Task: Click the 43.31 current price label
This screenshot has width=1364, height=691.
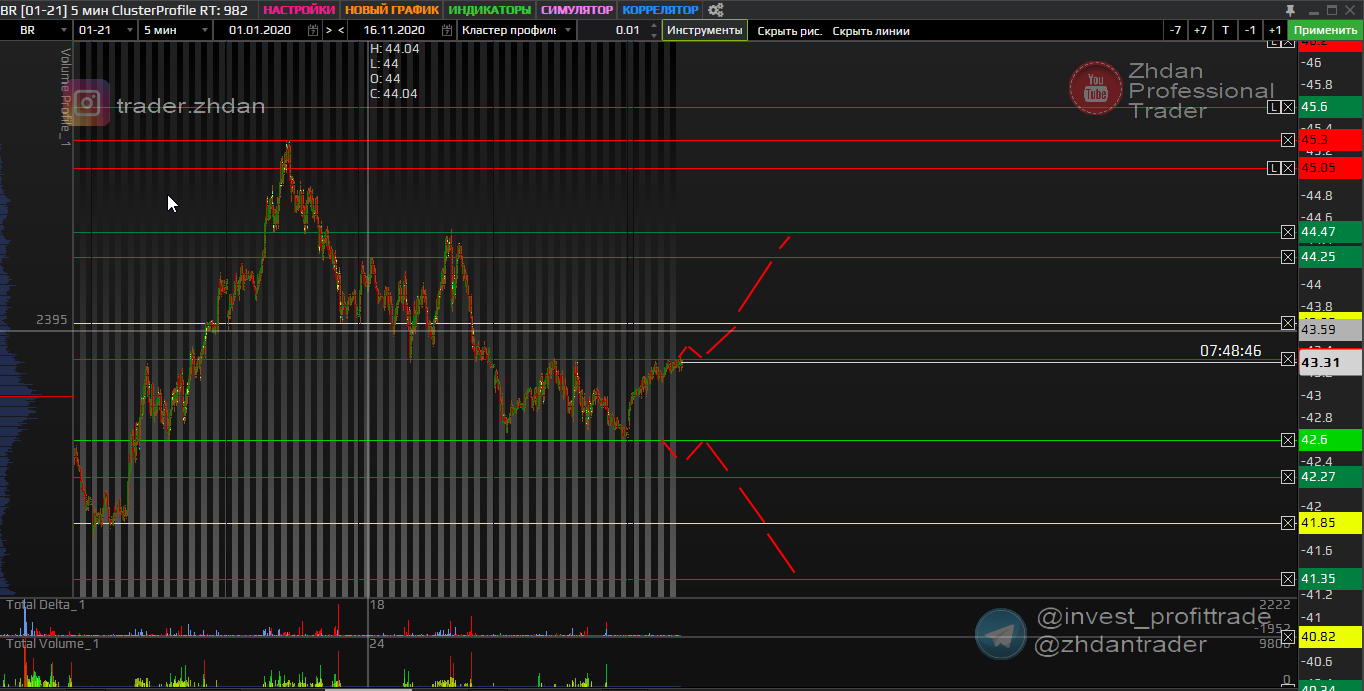Action: click(x=1330, y=363)
